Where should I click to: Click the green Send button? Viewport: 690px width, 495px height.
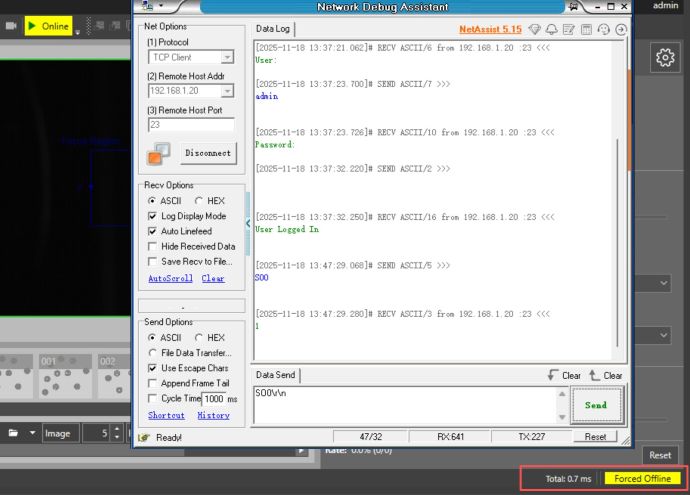(x=596, y=405)
